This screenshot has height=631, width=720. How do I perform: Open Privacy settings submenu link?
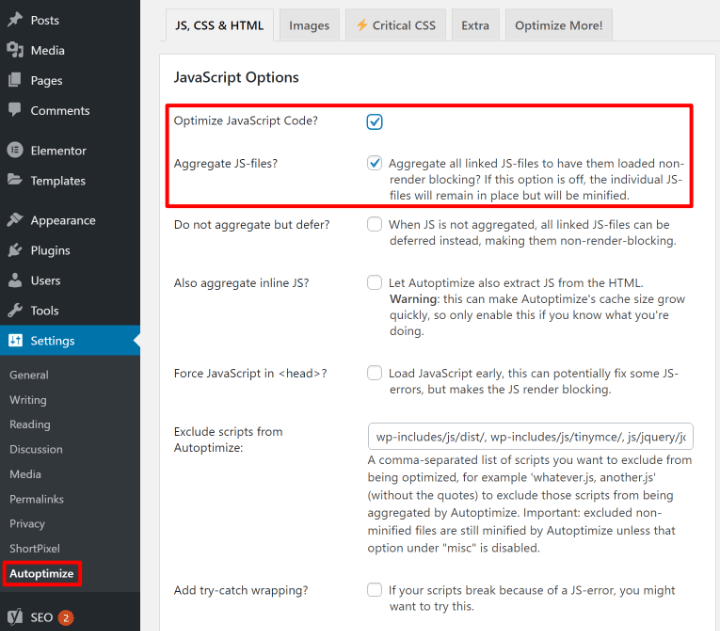[x=27, y=524]
